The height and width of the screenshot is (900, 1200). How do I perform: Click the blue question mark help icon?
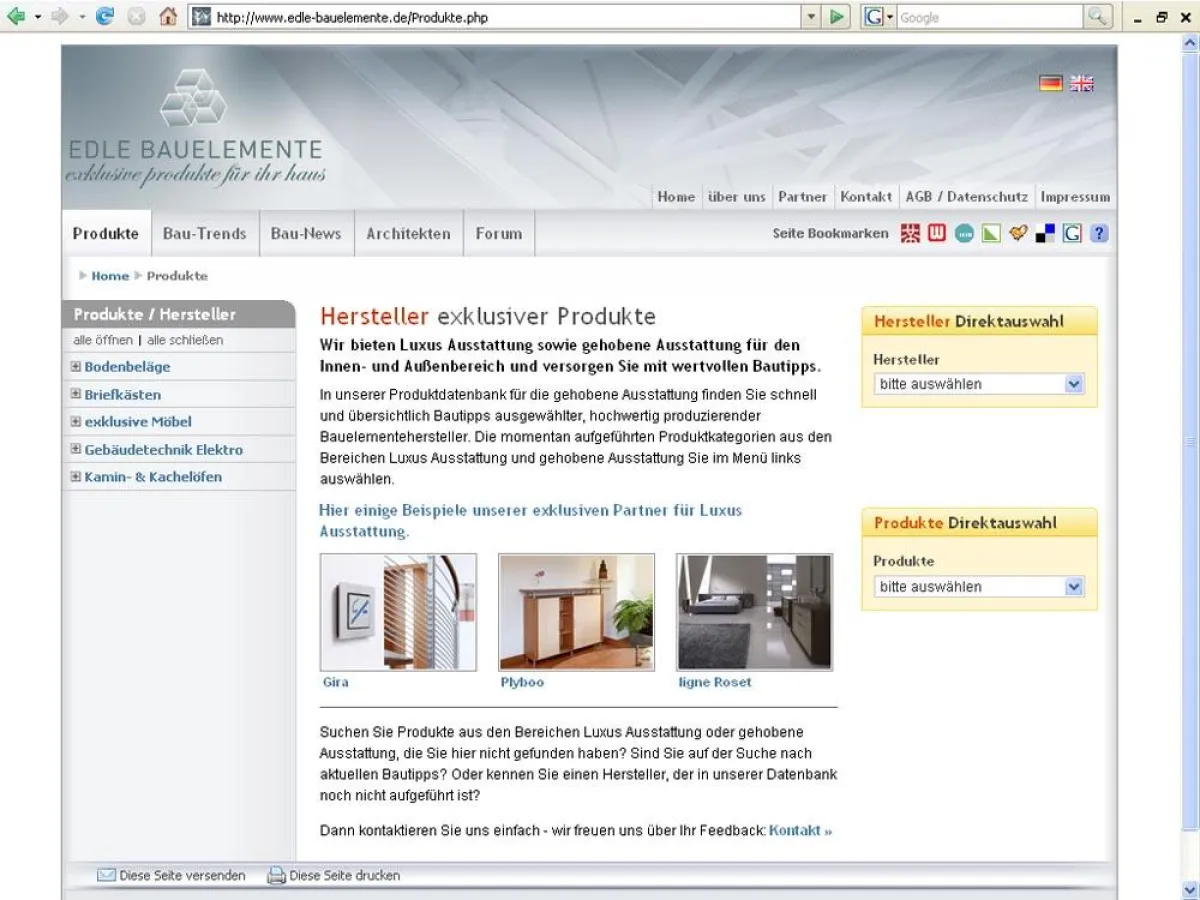(x=1099, y=234)
